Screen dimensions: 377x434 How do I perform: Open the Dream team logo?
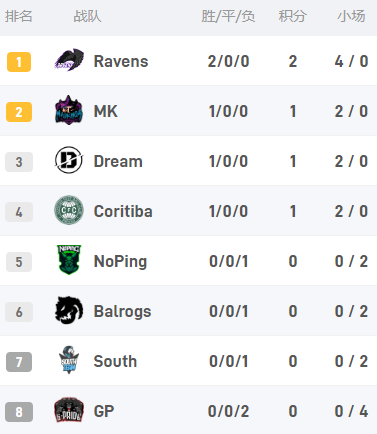69,160
